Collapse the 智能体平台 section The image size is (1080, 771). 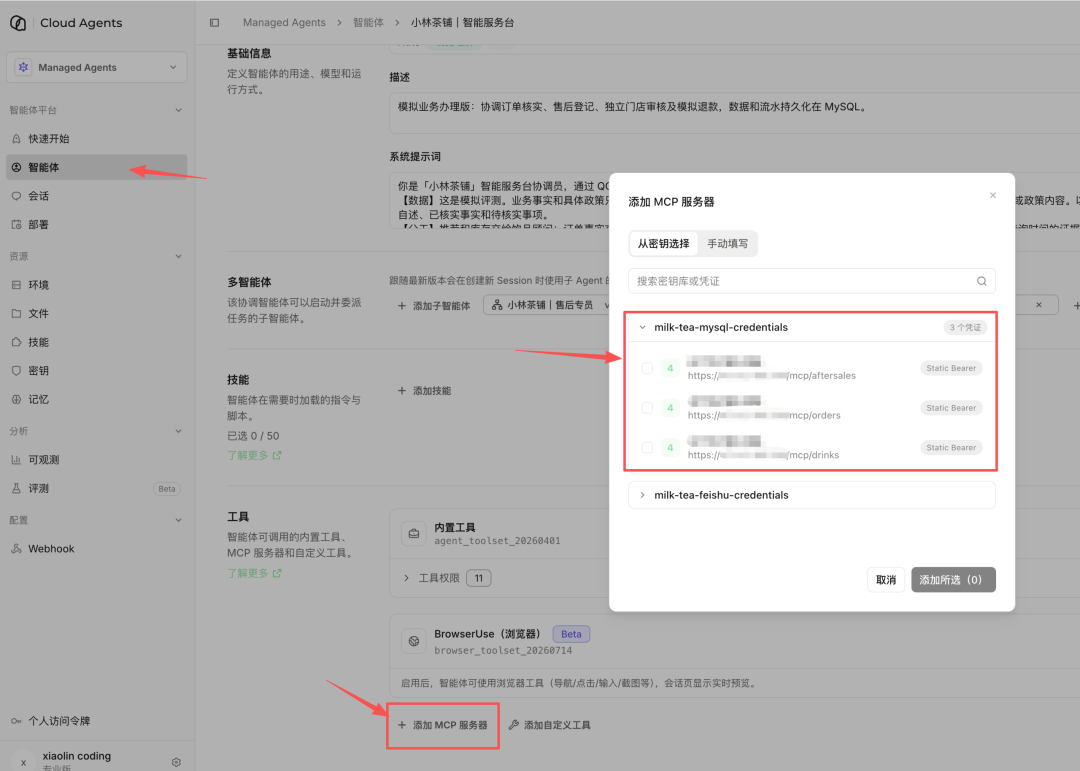(x=178, y=110)
